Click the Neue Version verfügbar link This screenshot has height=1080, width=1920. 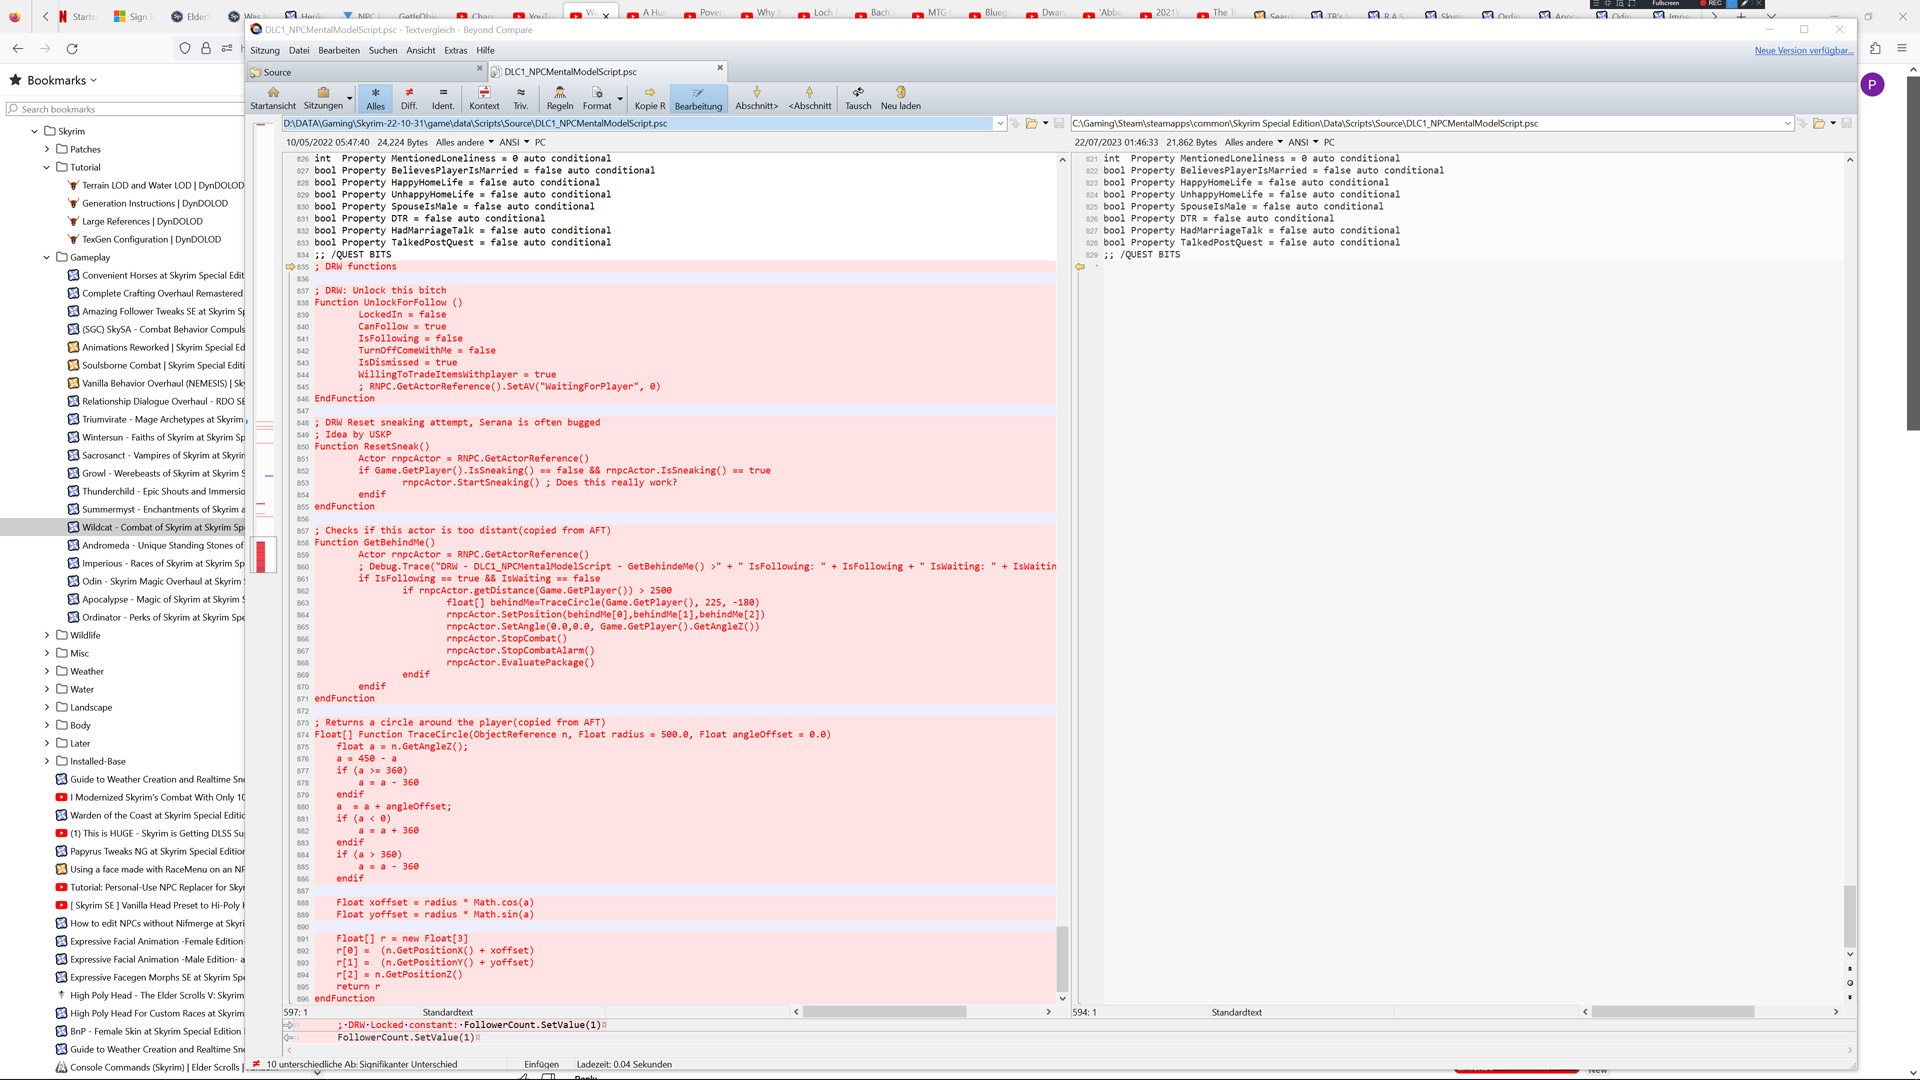click(x=1803, y=50)
